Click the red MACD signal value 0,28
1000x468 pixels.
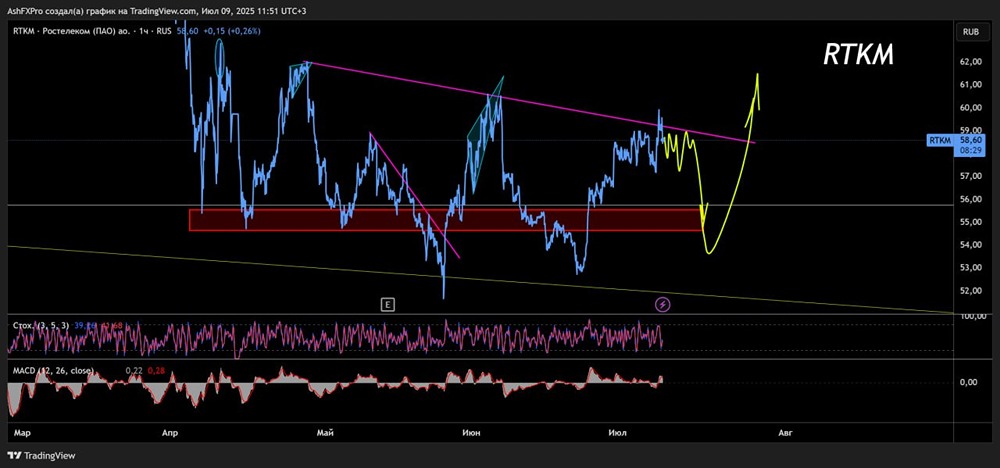pyautogui.click(x=156, y=370)
